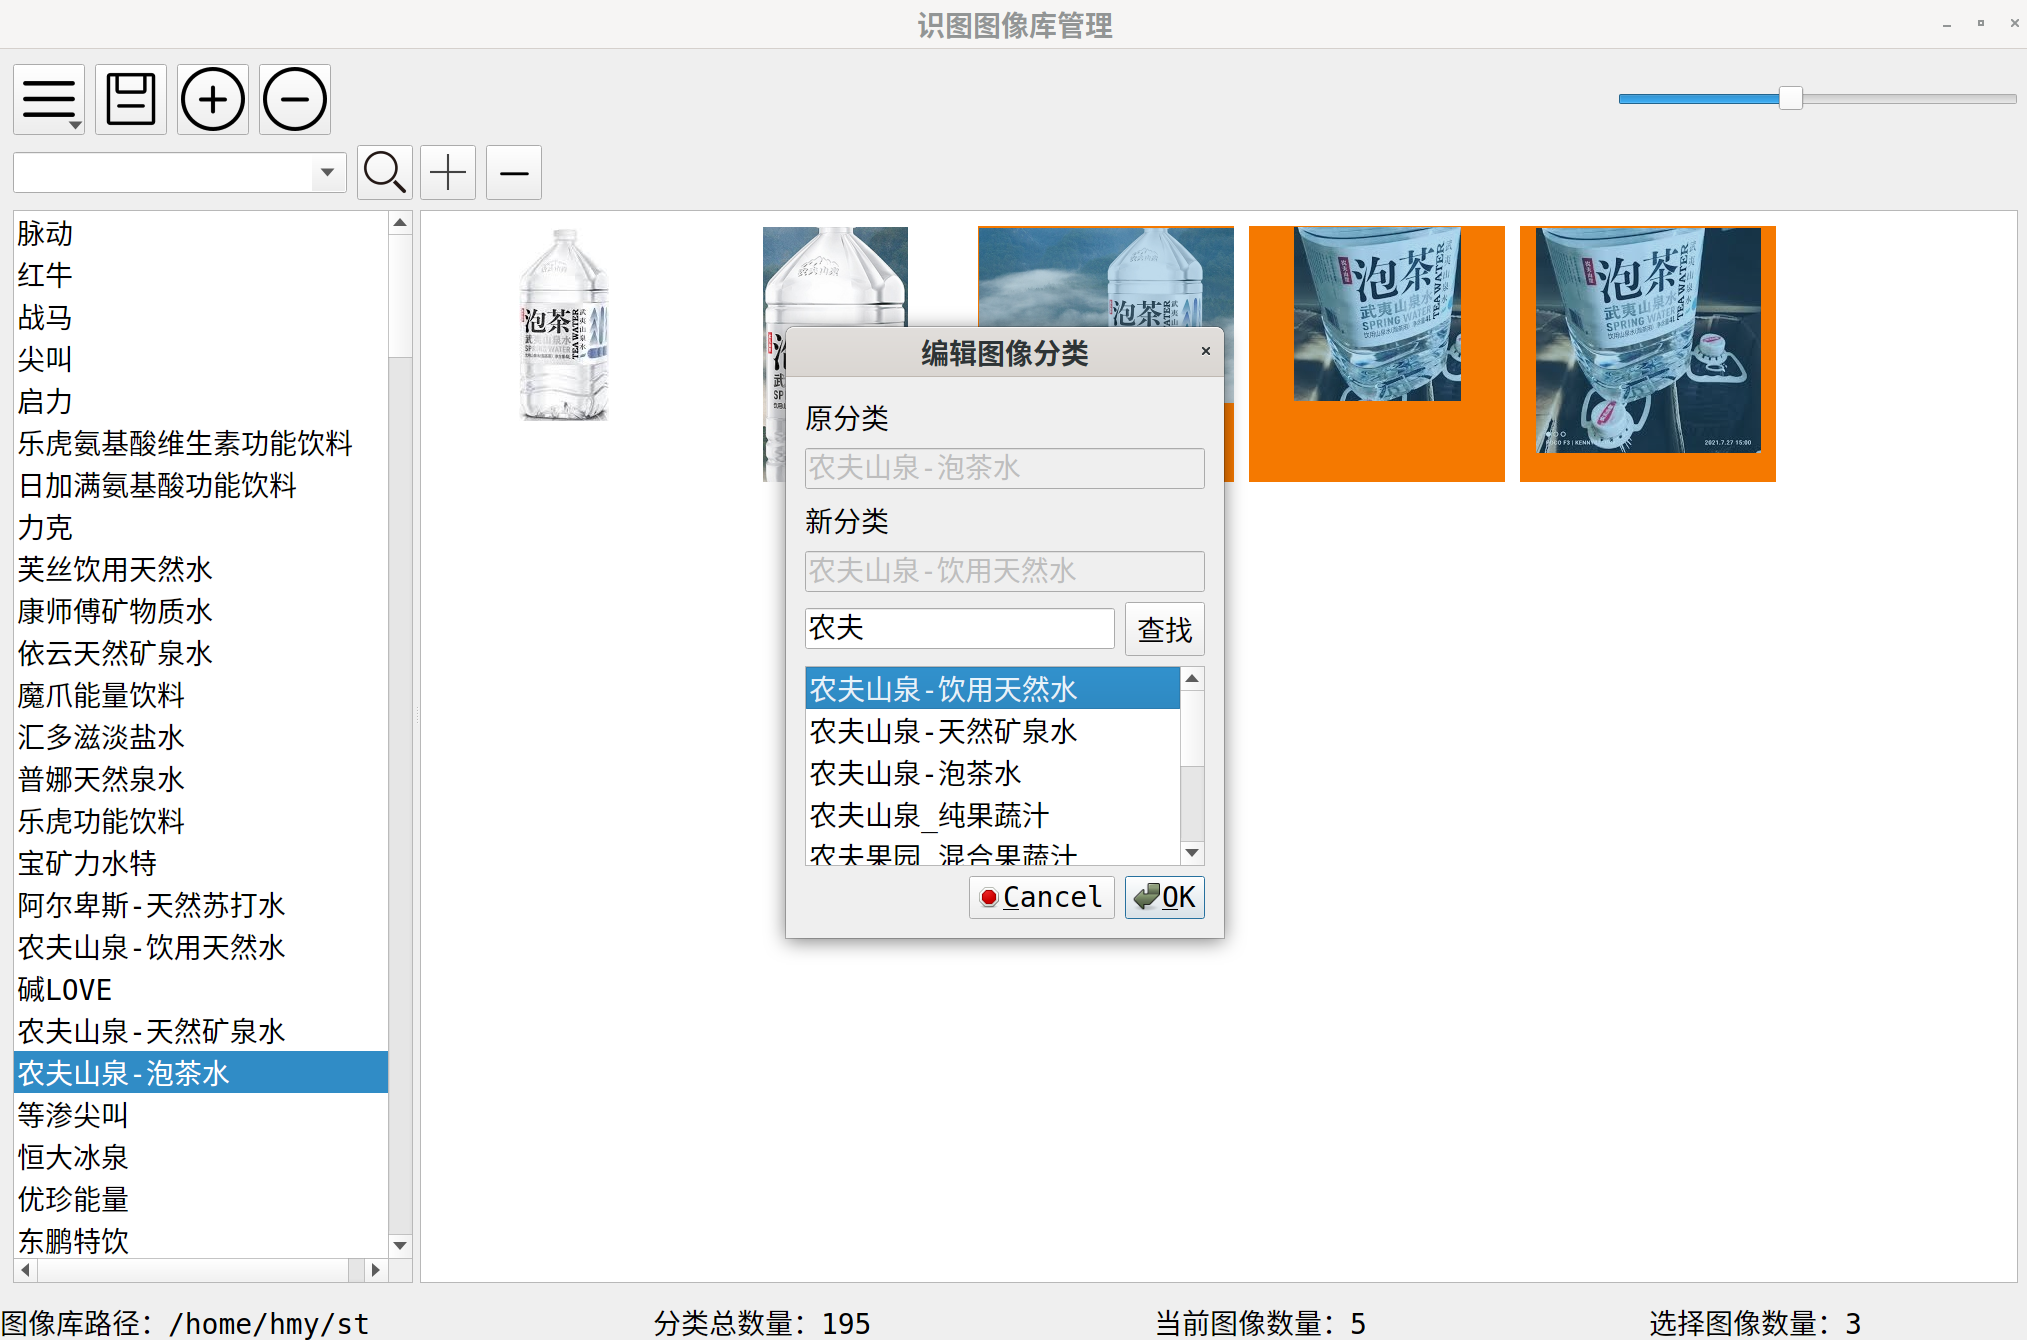This screenshot has height=1340, width=2027.
Task: Select 阿尔卑斯-天然苏打水 category
Action: 200,905
